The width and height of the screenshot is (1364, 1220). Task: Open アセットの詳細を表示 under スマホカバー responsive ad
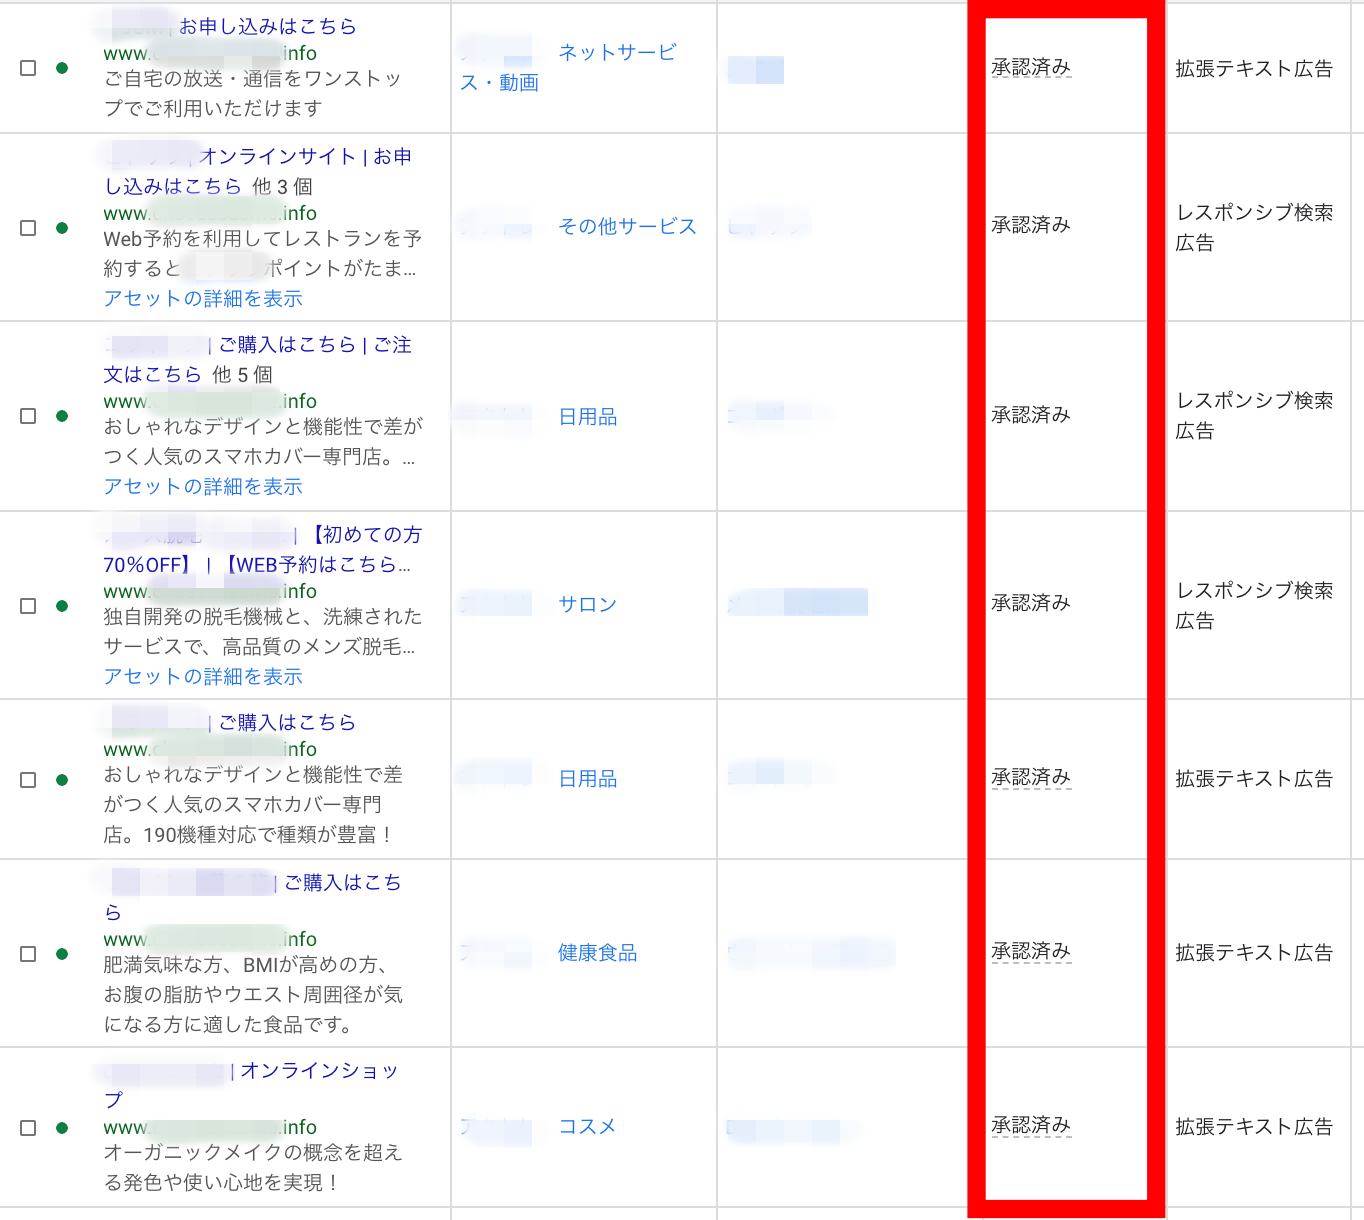coord(203,487)
